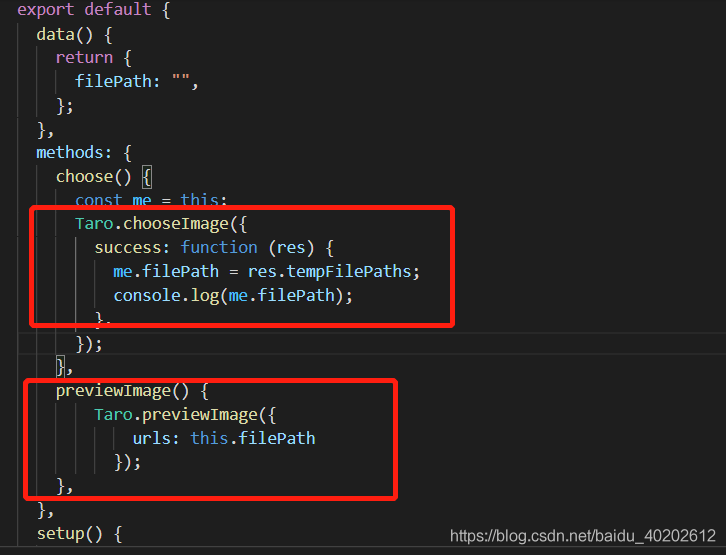Image resolution: width=726 pixels, height=555 pixels.
Task: Click the 'success' callback property
Action: pyautogui.click(x=128, y=248)
